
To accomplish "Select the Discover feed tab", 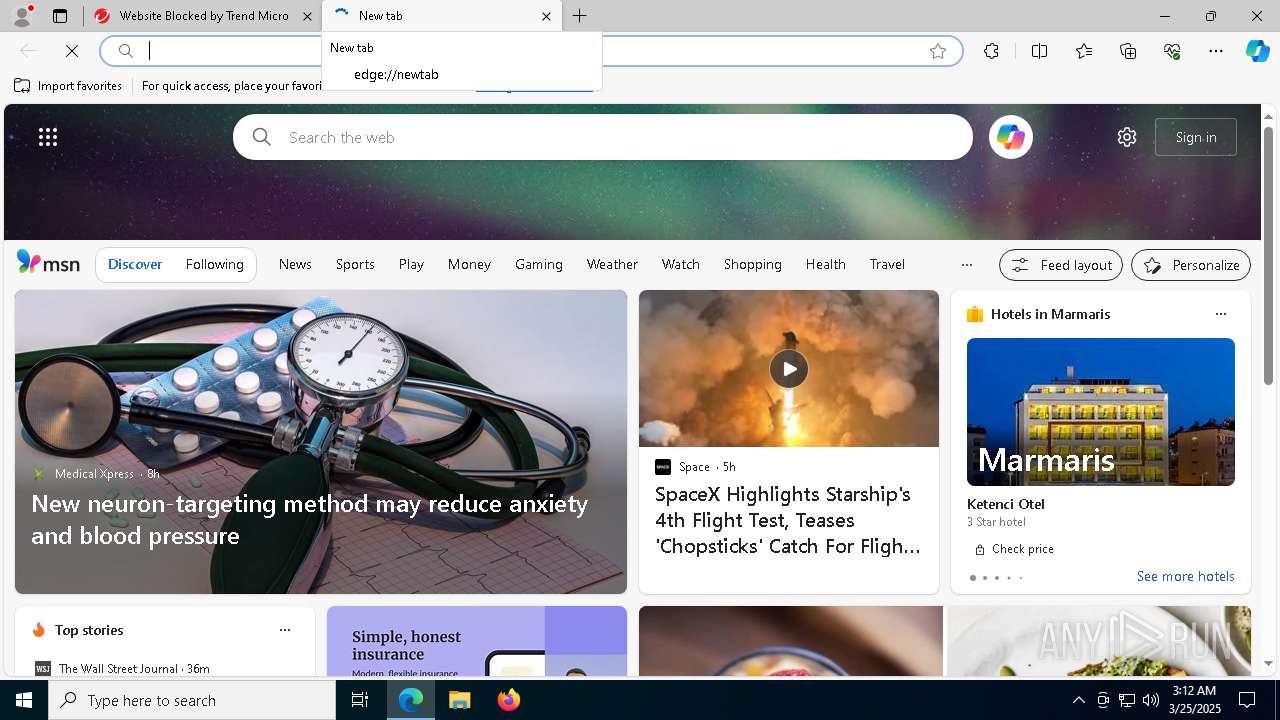I will pos(135,264).
